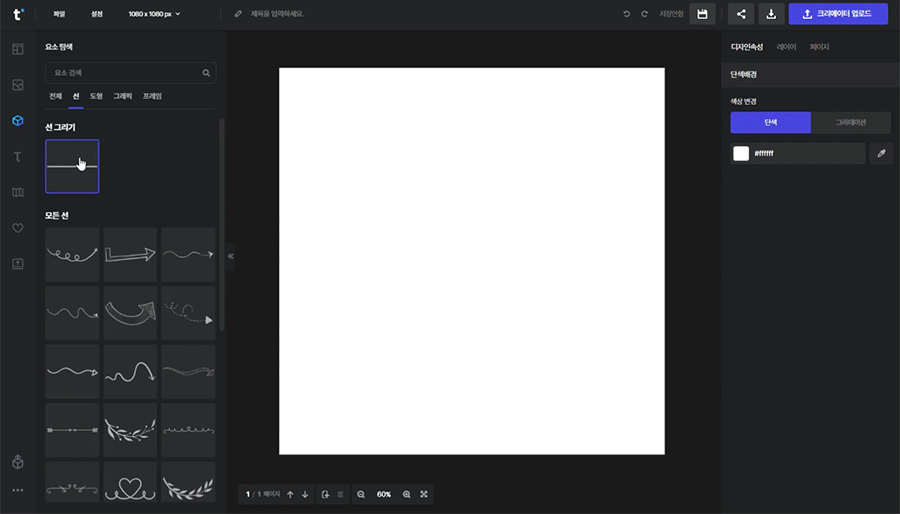This screenshot has height=514, width=900.
Task: Click the share icon in top bar
Action: [x=741, y=14]
